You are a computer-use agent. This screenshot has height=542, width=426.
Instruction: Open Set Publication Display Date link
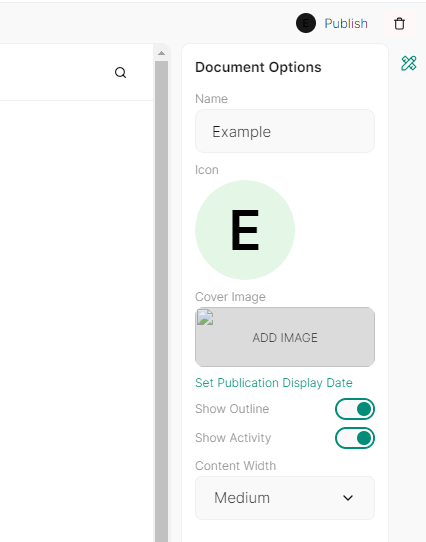pos(274,383)
